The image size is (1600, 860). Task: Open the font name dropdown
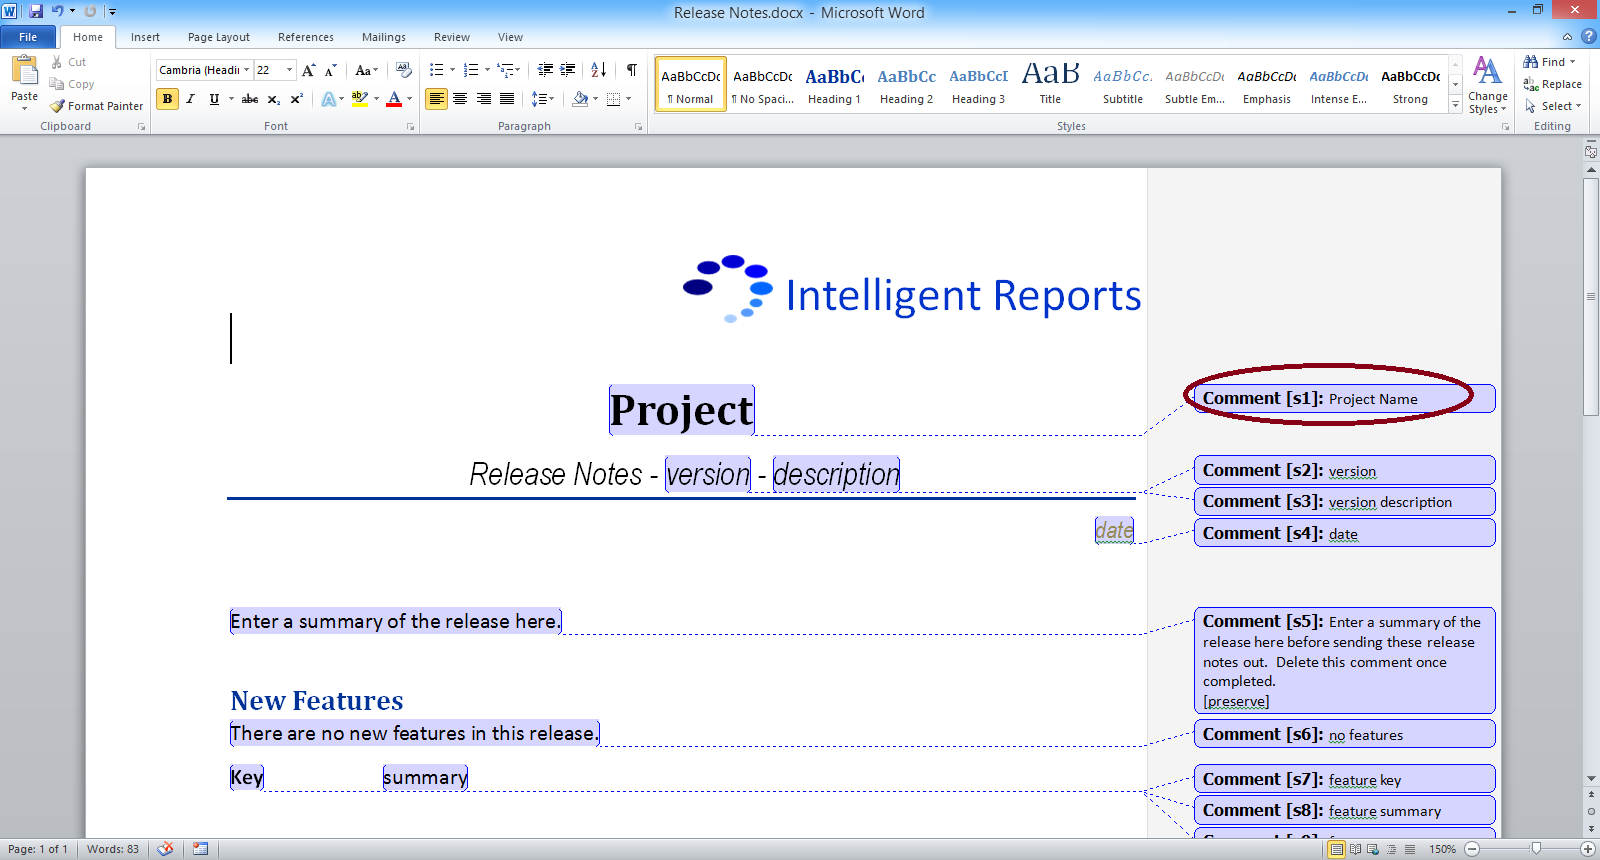[x=246, y=70]
